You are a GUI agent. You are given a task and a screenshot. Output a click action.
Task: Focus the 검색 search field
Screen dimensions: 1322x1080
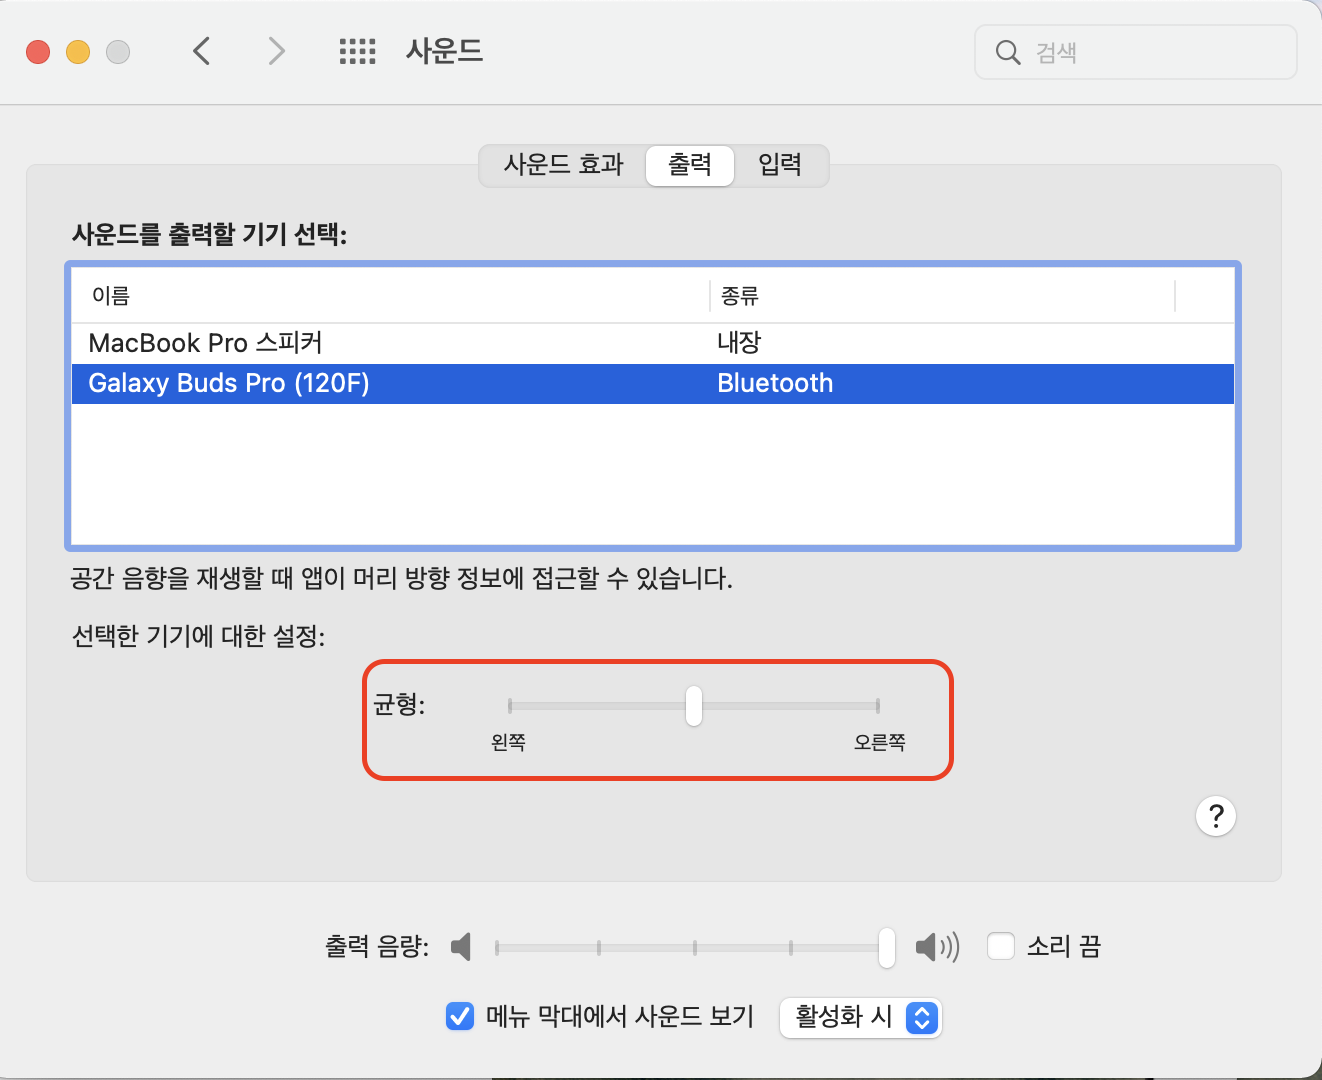click(1136, 52)
